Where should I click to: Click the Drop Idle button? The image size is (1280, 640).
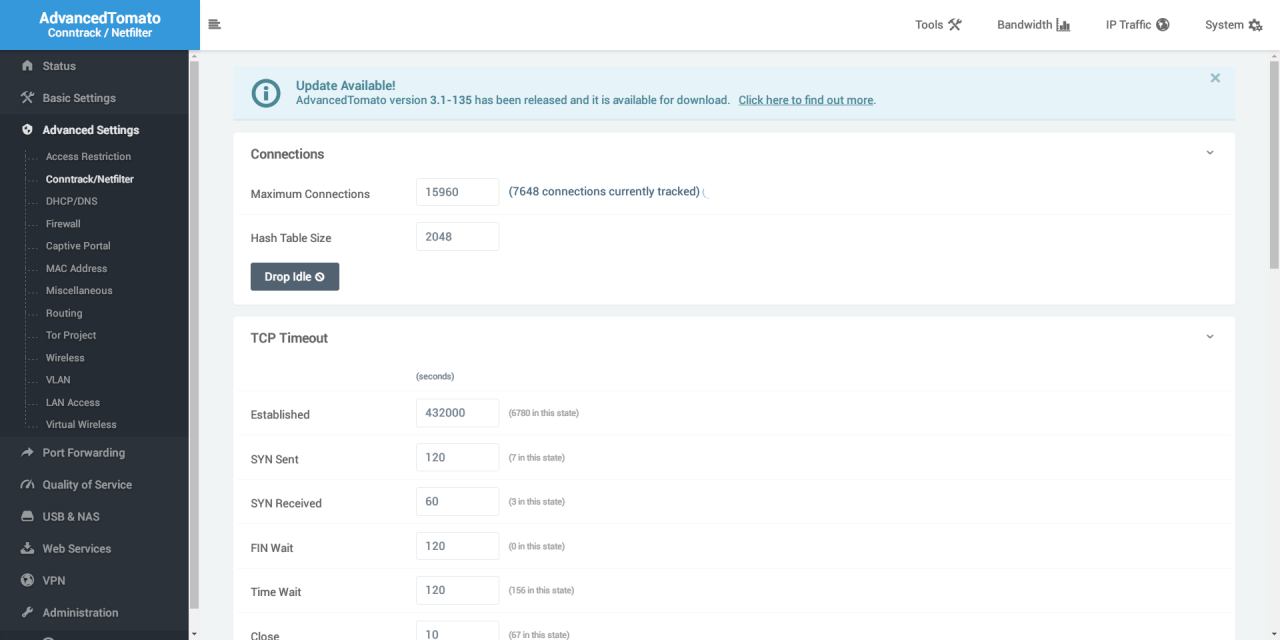(x=294, y=277)
